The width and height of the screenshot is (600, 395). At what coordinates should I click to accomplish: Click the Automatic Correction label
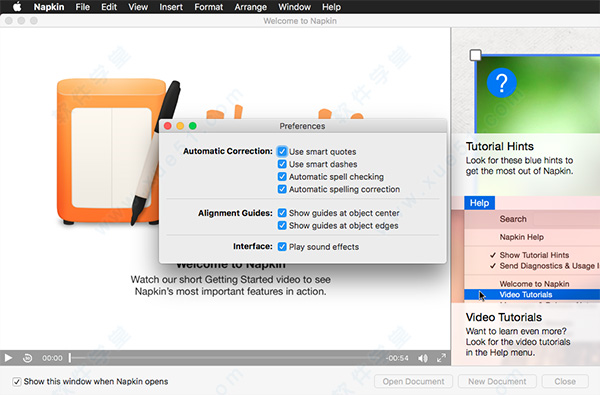pyautogui.click(x=228, y=151)
